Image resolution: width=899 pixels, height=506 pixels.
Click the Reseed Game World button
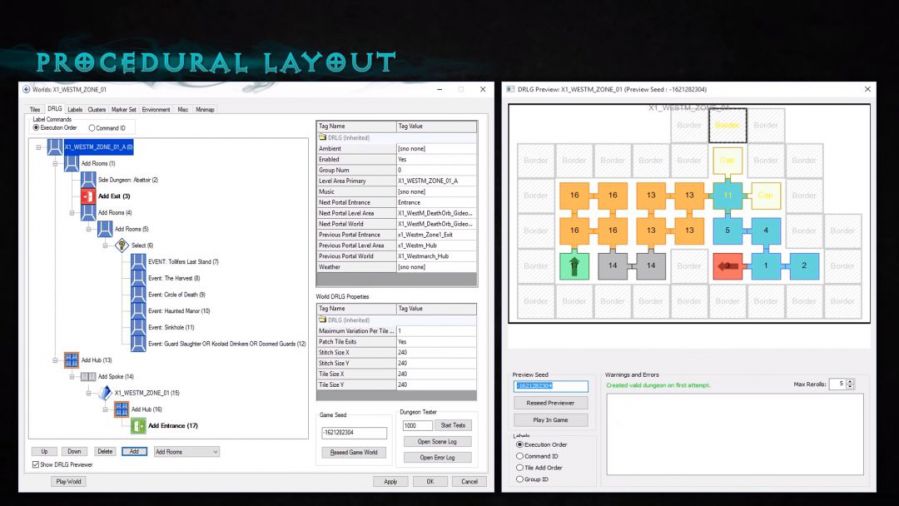pyautogui.click(x=354, y=452)
